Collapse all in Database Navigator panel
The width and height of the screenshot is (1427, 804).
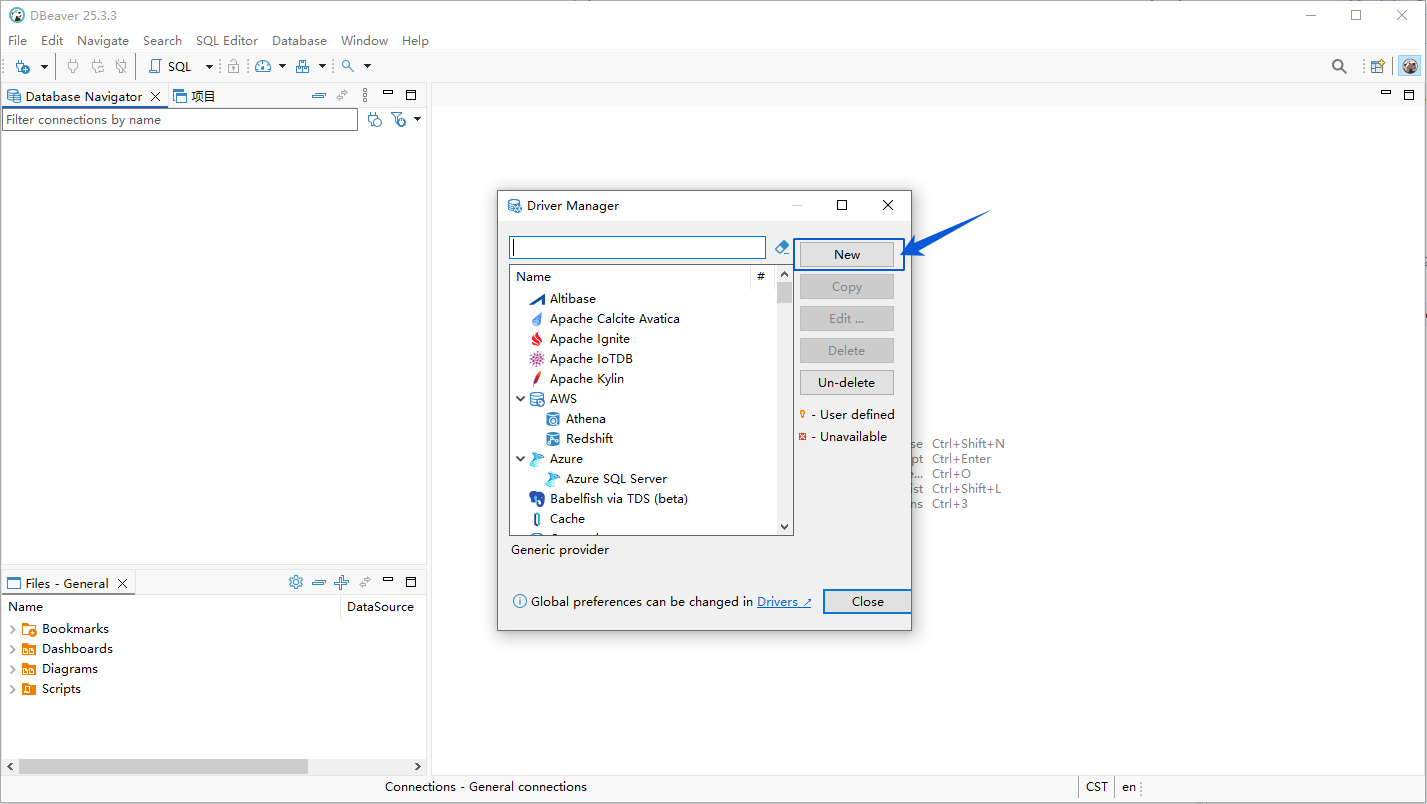point(319,96)
